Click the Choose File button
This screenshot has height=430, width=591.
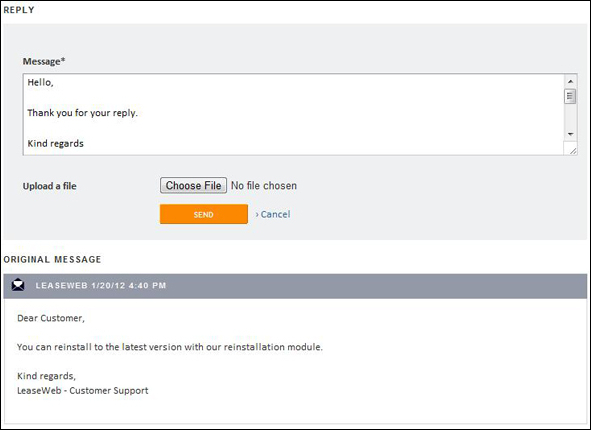coord(193,185)
